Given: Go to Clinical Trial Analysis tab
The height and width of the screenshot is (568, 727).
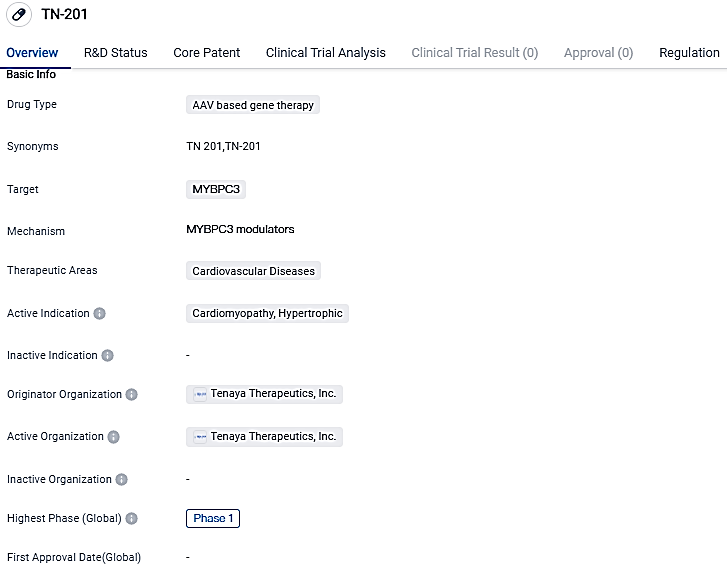Looking at the screenshot, I should tap(325, 53).
